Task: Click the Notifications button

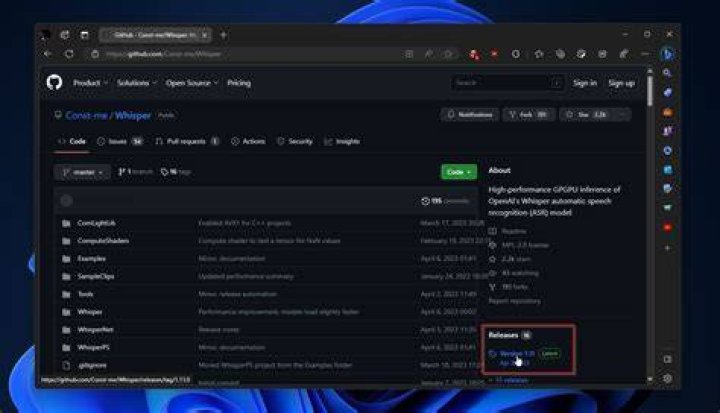Action: pyautogui.click(x=470, y=115)
